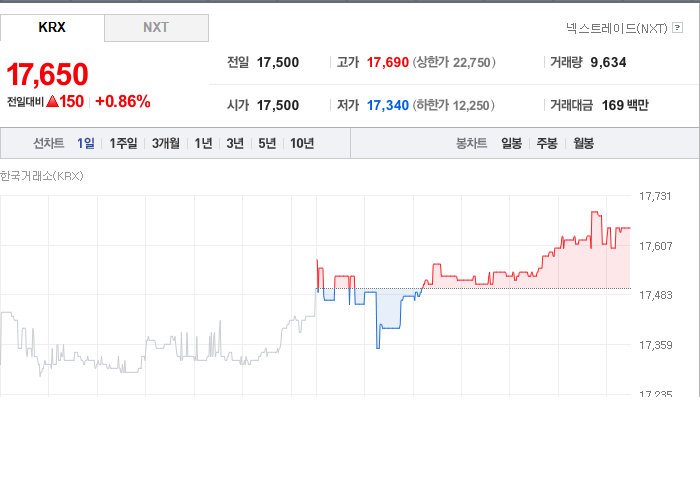Select the 5년 line chart period
This screenshot has width=700, height=490.
pos(267,143)
